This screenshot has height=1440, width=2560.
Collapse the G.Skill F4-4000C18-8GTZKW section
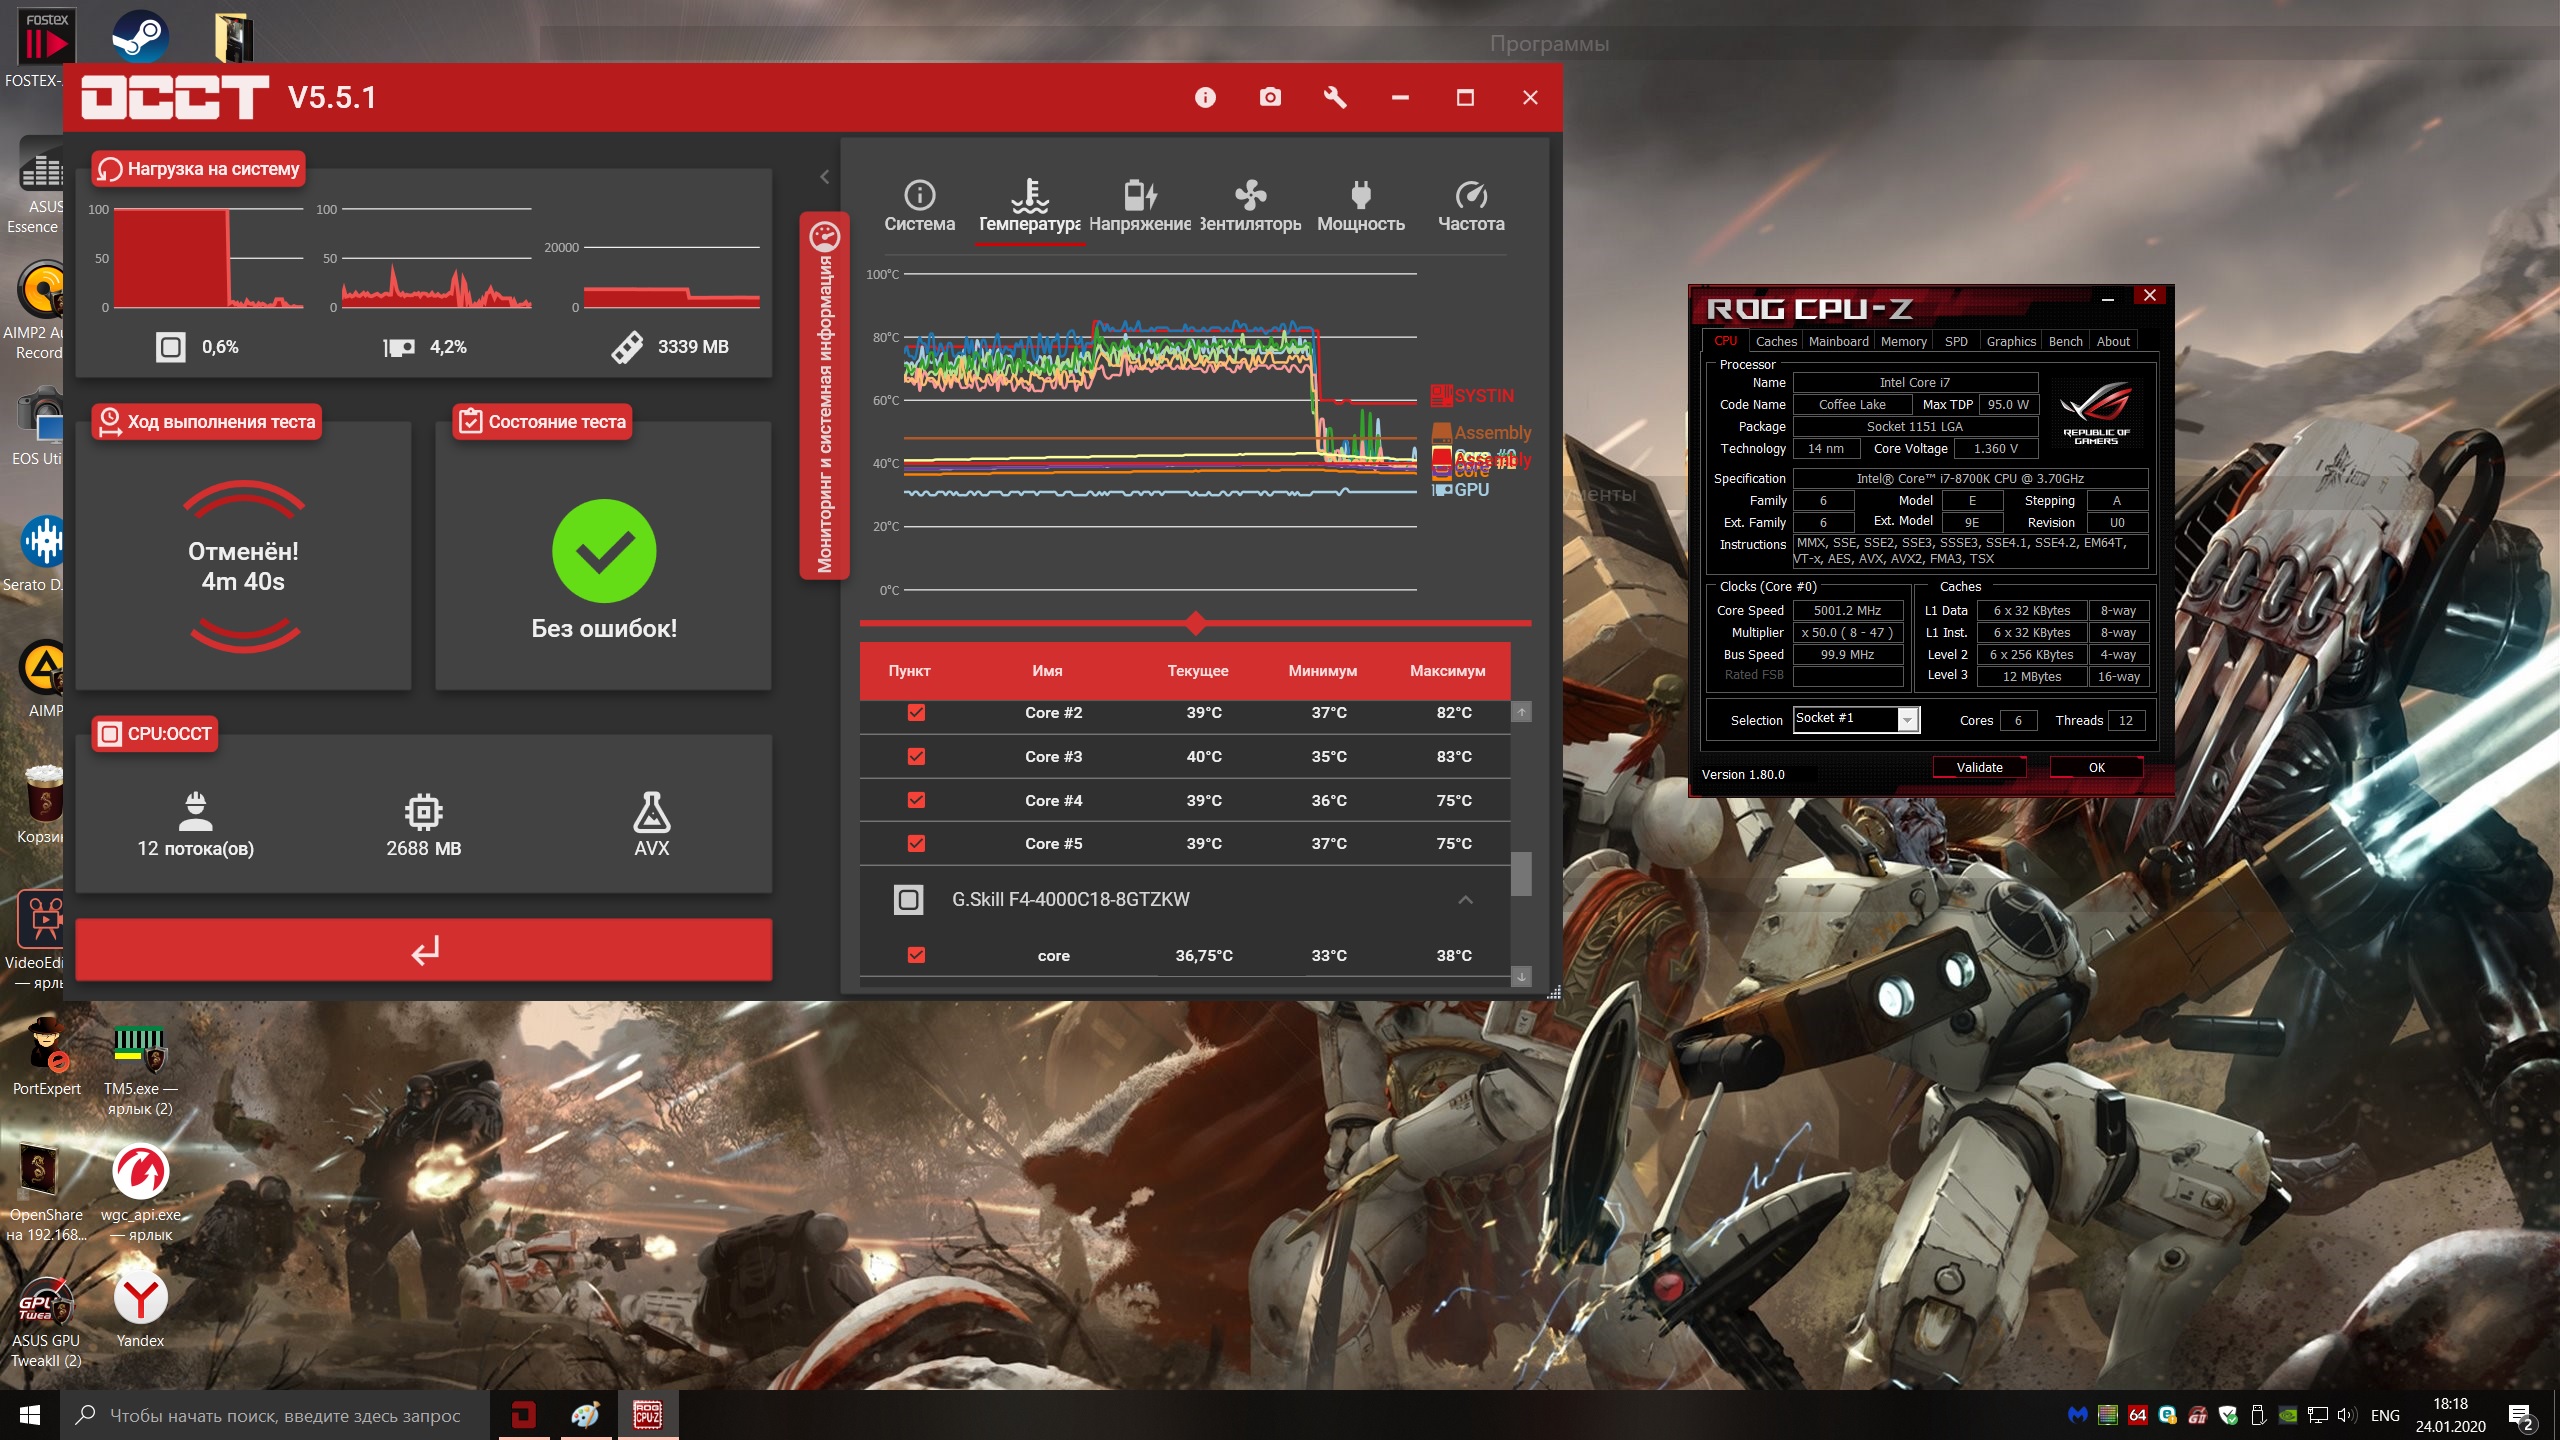click(1465, 900)
